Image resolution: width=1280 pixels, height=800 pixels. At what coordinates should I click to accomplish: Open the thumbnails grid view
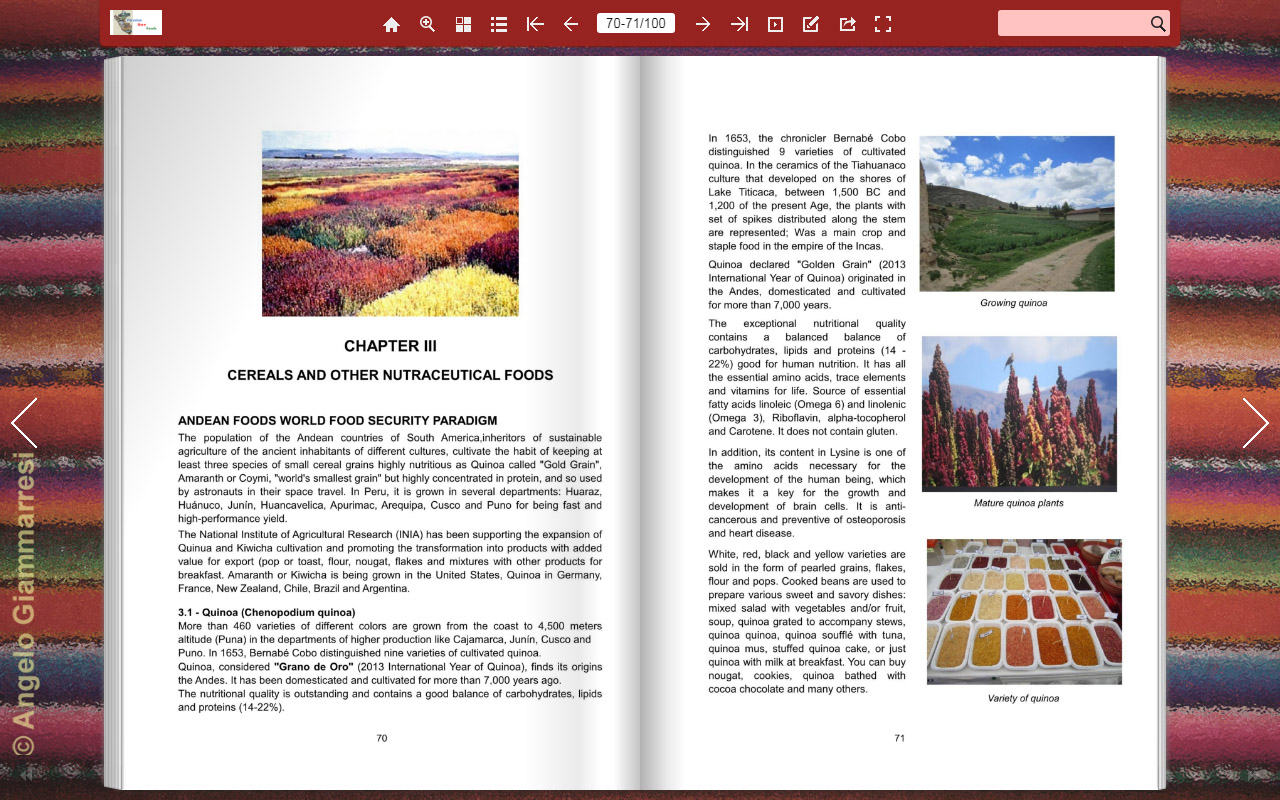click(464, 24)
